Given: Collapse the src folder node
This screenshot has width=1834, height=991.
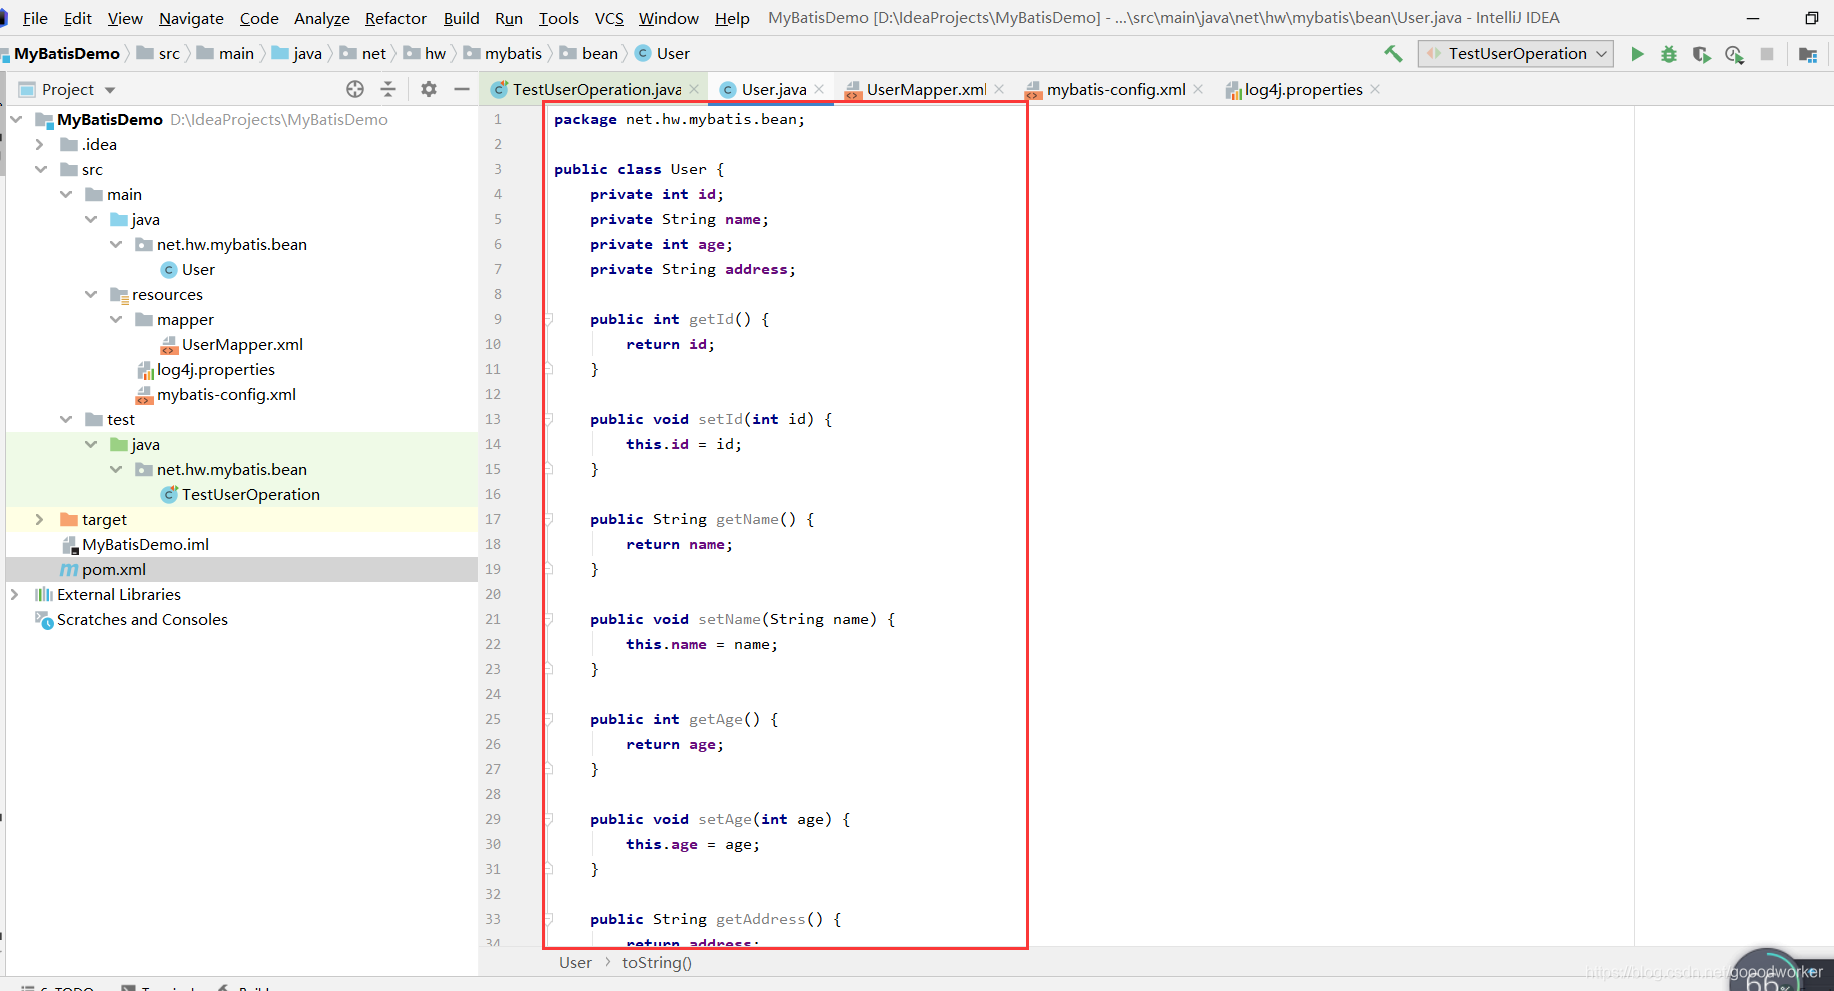Looking at the screenshot, I should pyautogui.click(x=40, y=169).
